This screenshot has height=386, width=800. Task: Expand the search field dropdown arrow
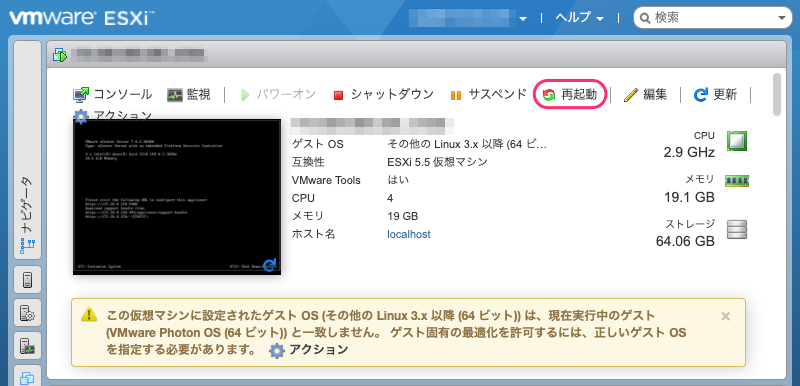pos(782,18)
